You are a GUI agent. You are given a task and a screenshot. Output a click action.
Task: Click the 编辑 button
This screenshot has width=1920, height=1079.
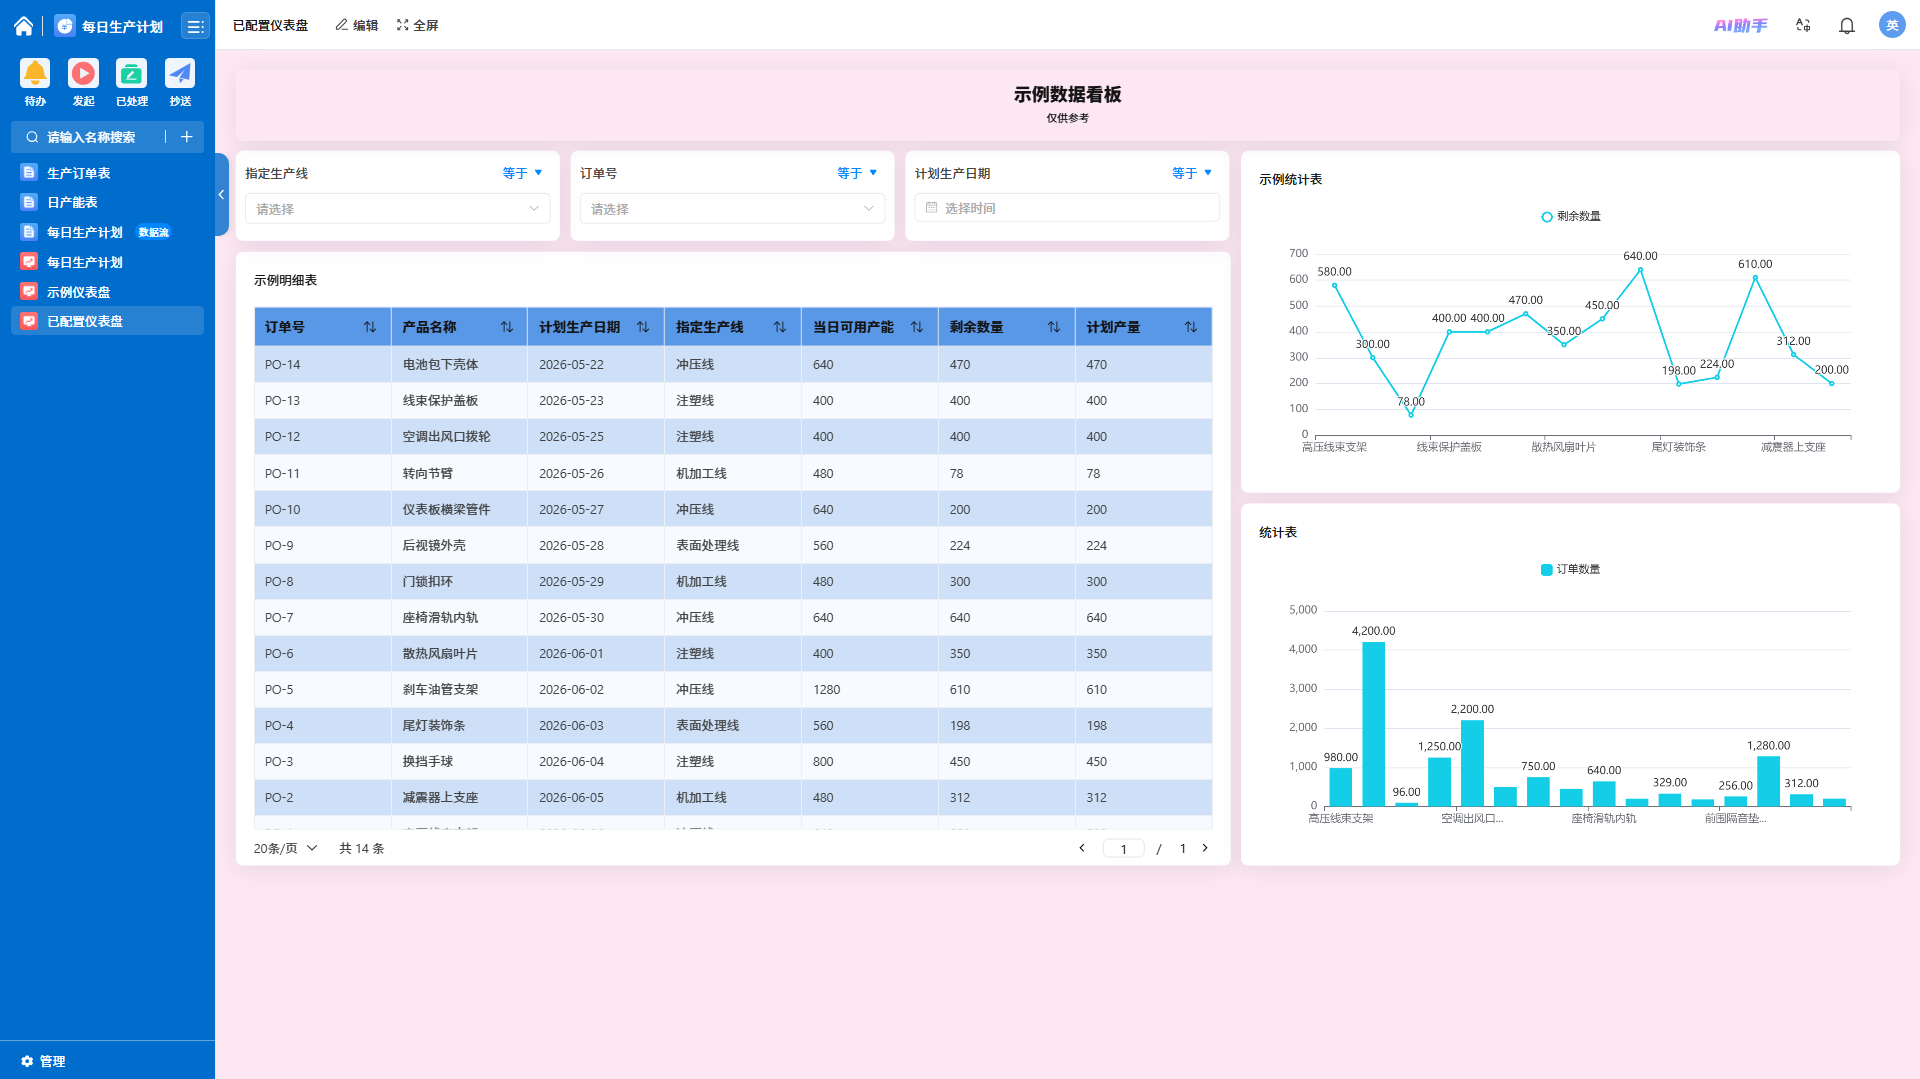pyautogui.click(x=357, y=25)
